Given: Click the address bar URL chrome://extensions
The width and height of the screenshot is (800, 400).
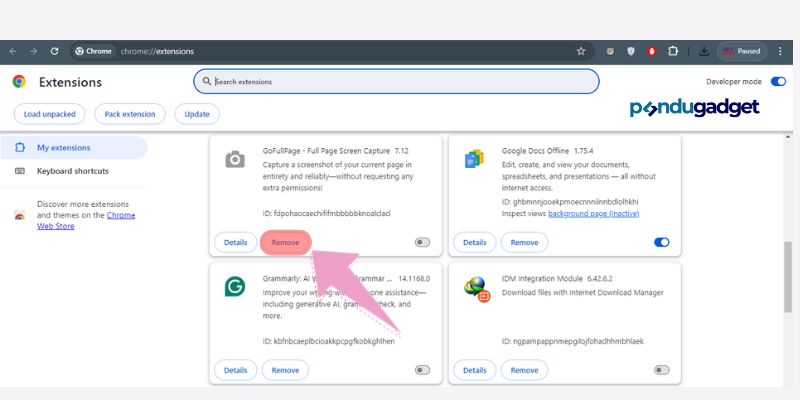Looking at the screenshot, I should tap(157, 51).
